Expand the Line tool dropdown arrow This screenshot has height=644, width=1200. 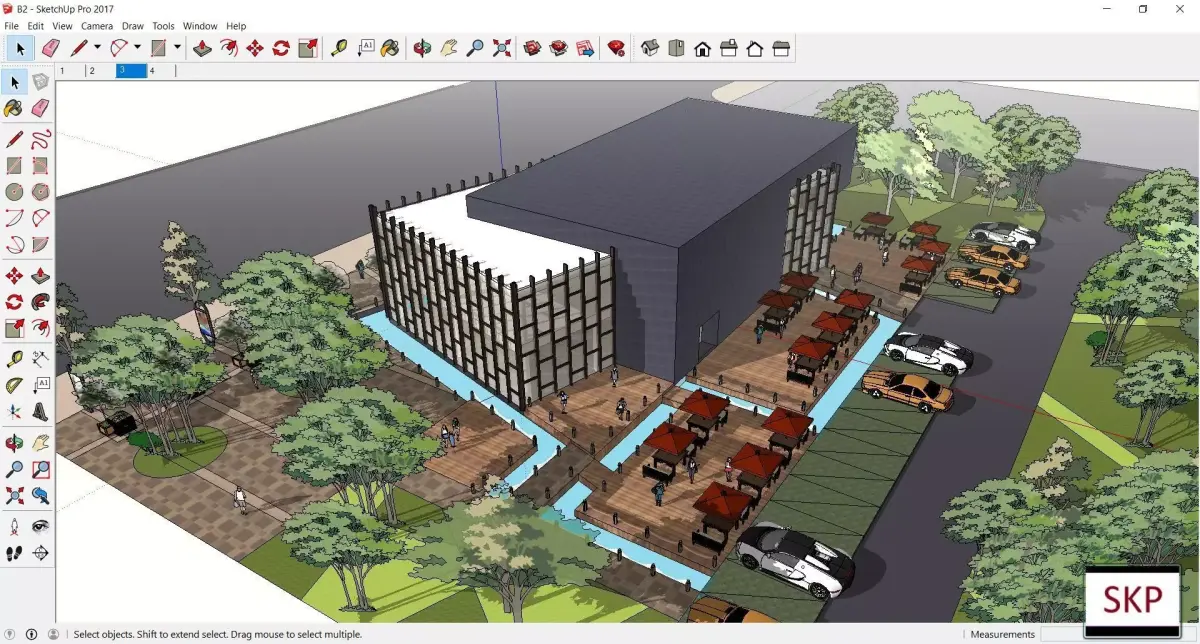(97, 48)
